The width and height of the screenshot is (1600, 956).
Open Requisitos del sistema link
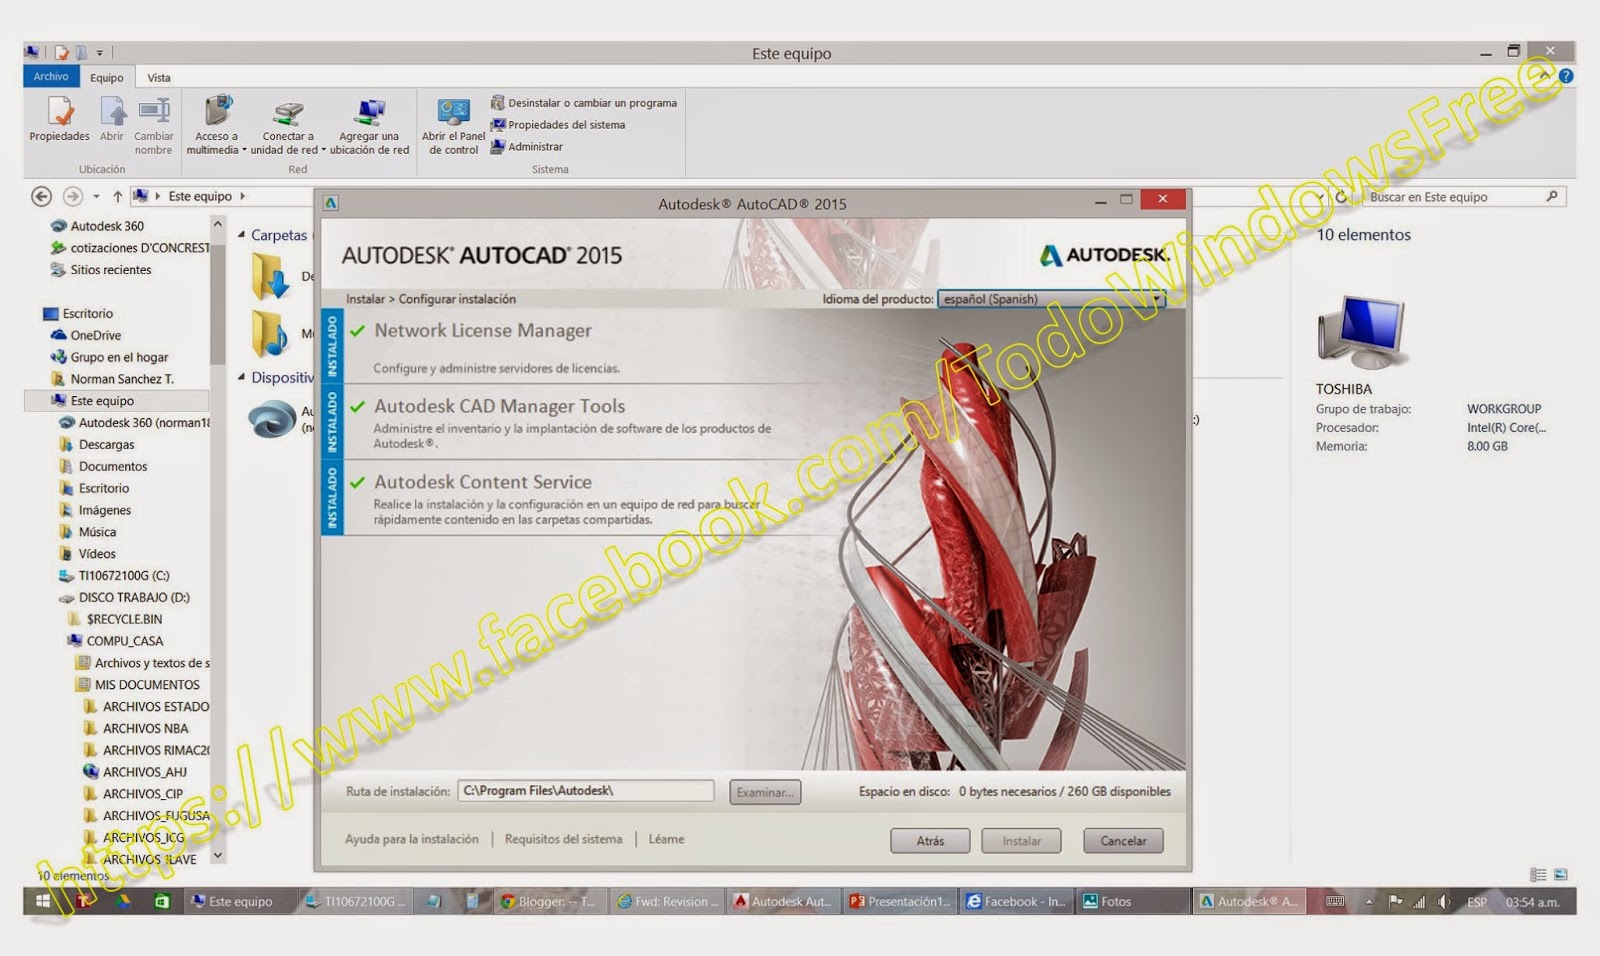563,839
